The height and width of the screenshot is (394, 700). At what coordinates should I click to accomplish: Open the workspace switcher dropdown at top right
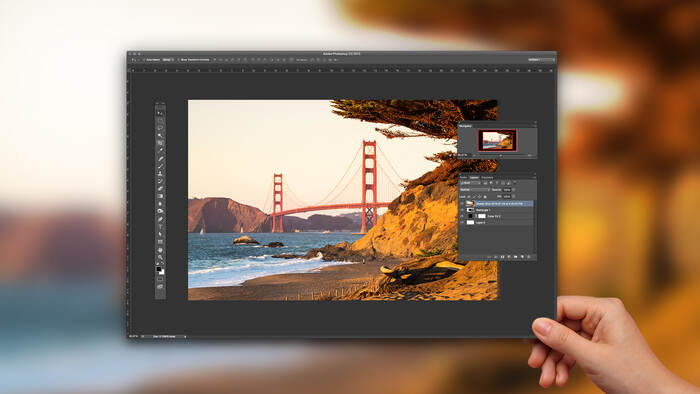coord(541,59)
